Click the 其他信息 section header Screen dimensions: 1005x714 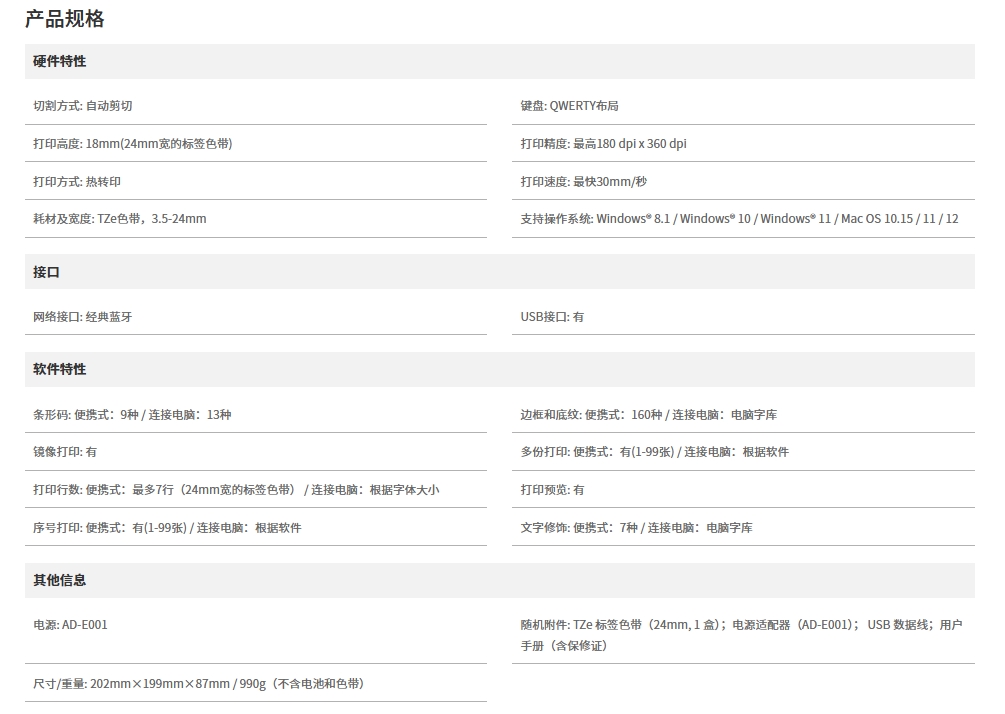pyautogui.click(x=60, y=580)
